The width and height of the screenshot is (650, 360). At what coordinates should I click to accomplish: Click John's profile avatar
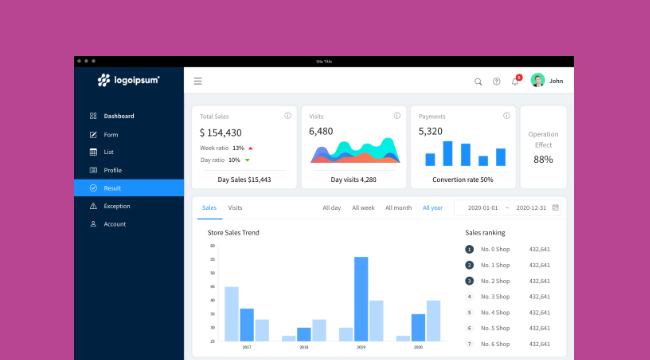click(x=538, y=80)
